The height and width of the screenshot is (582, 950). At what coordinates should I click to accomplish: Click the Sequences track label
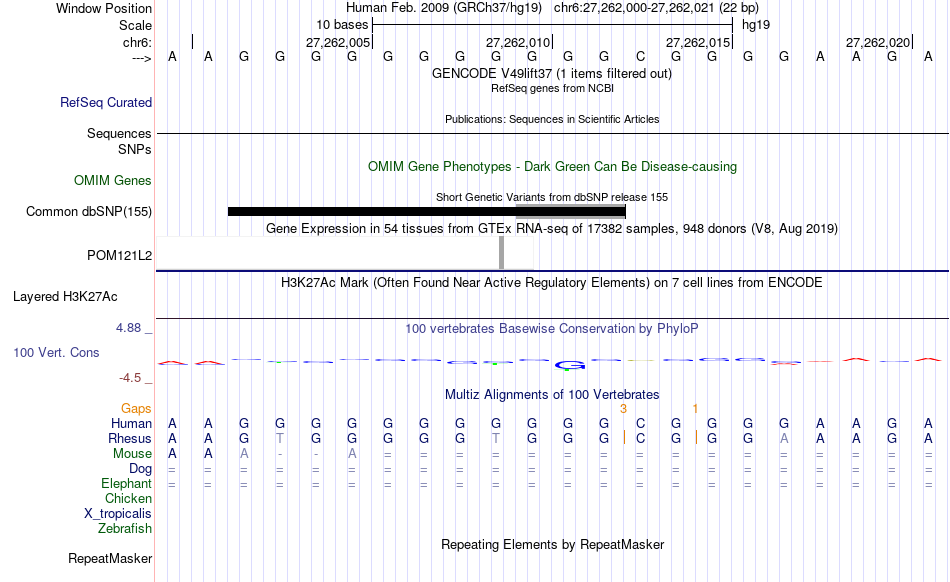pyautogui.click(x=119, y=133)
